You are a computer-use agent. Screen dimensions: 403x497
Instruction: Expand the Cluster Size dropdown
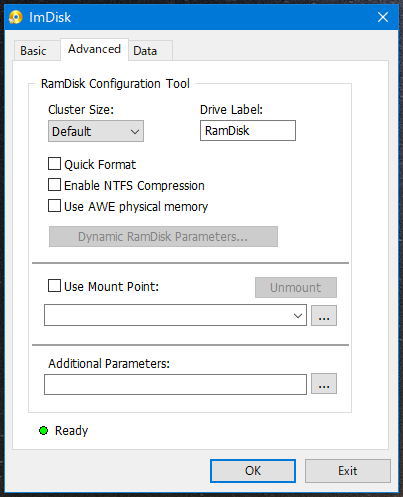point(96,131)
